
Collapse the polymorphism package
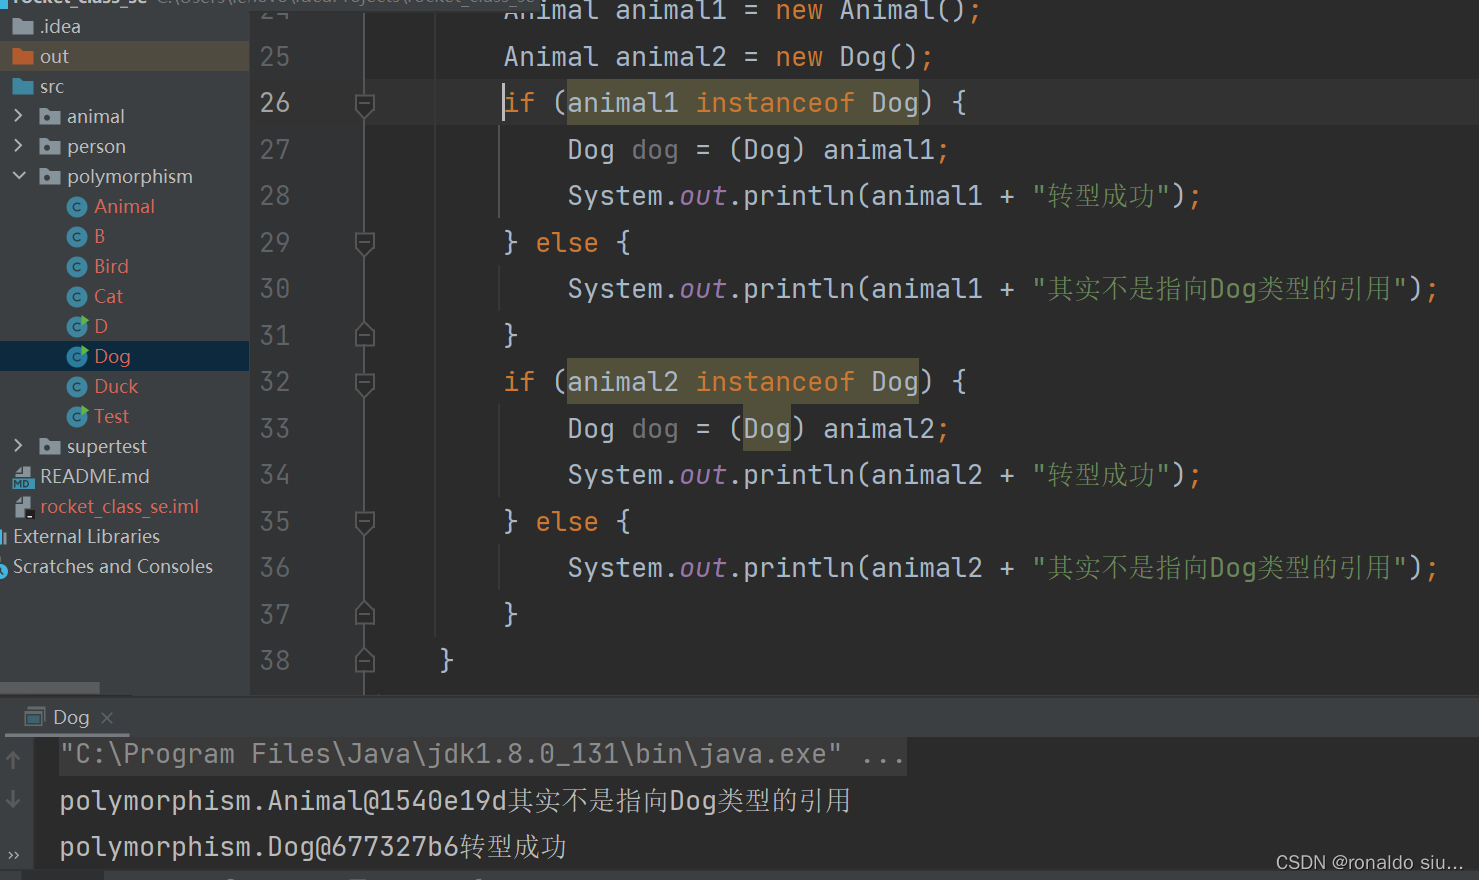tap(18, 176)
